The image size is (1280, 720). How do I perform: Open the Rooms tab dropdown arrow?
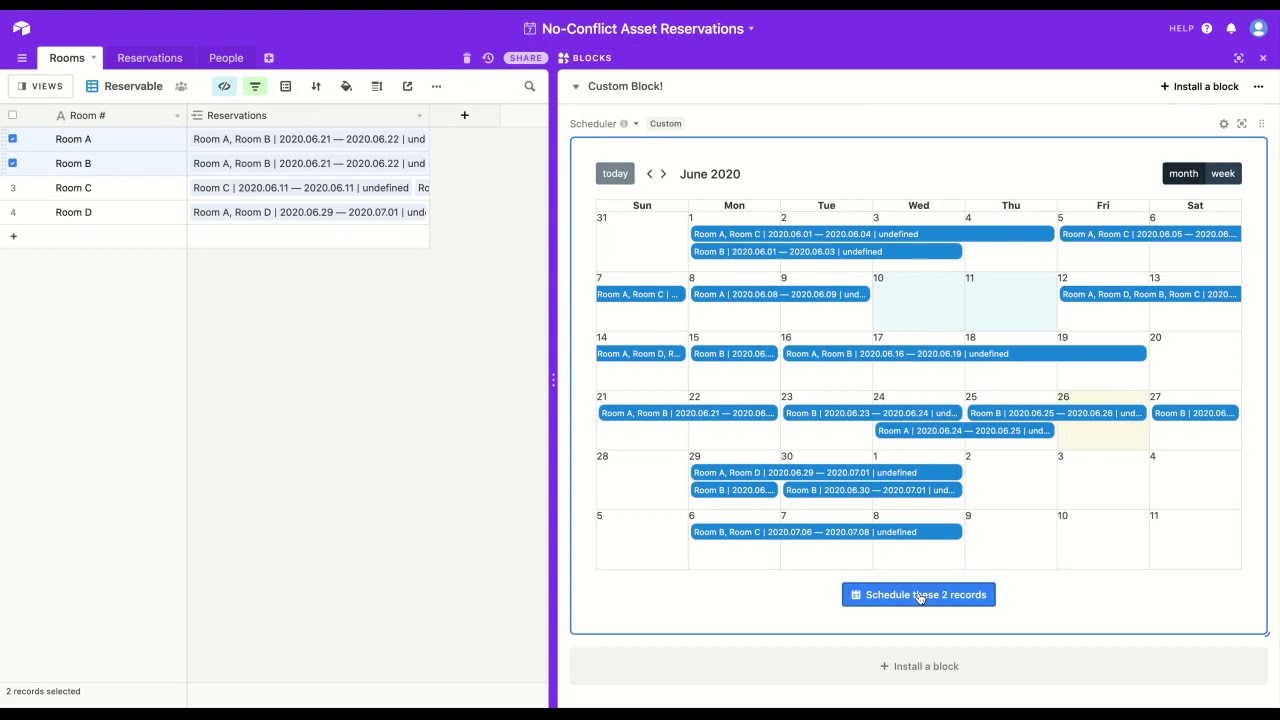tap(93, 58)
